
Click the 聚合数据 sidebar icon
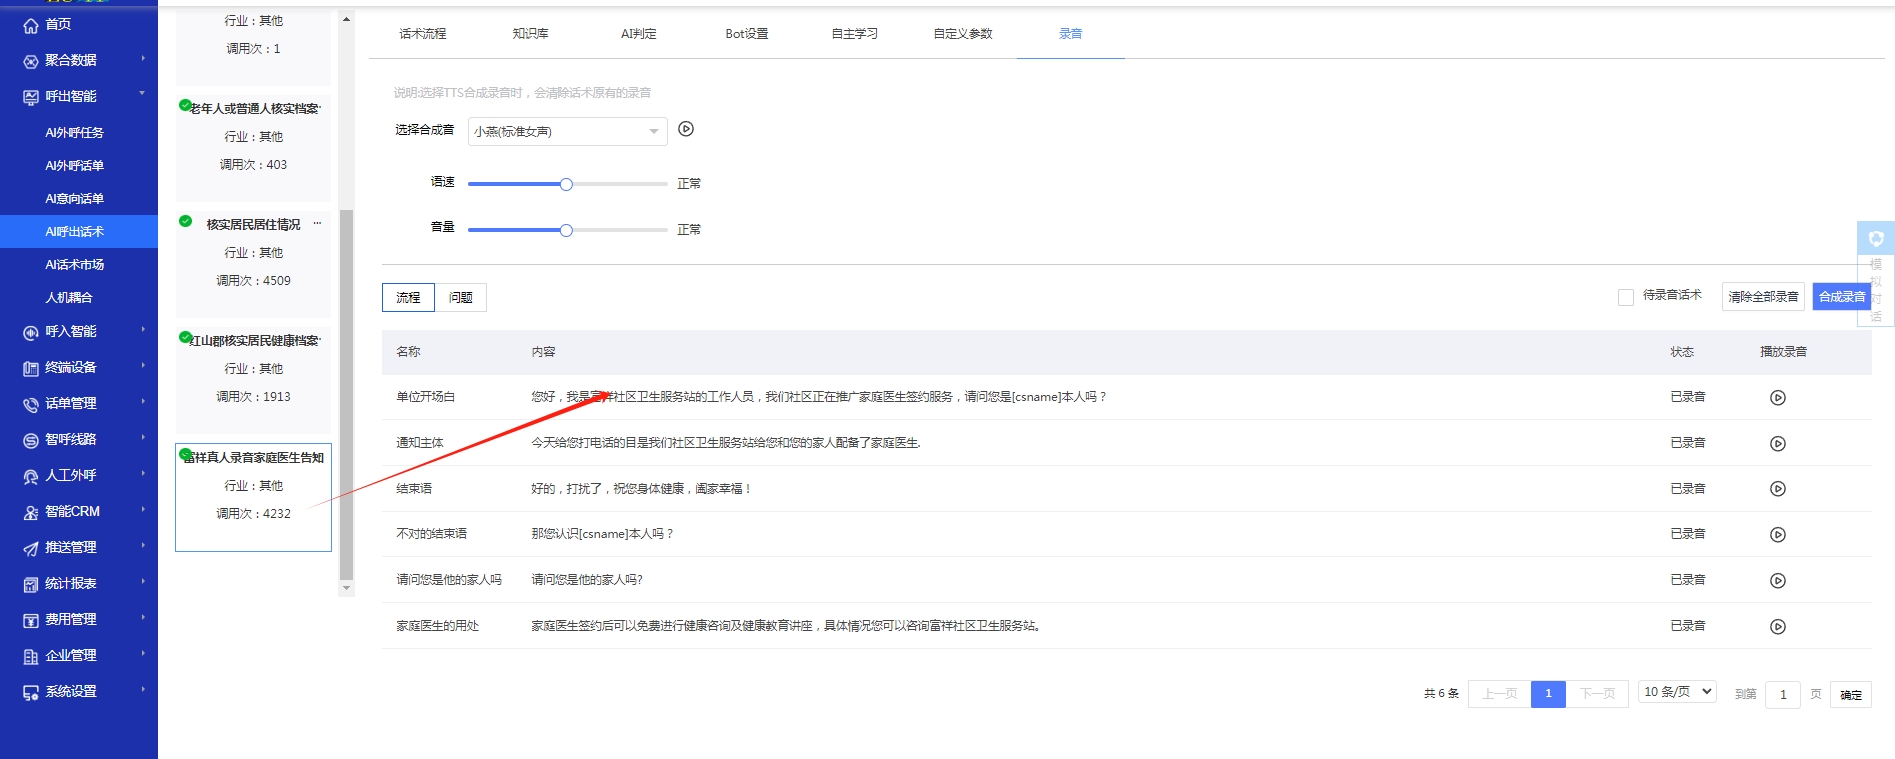click(x=31, y=61)
